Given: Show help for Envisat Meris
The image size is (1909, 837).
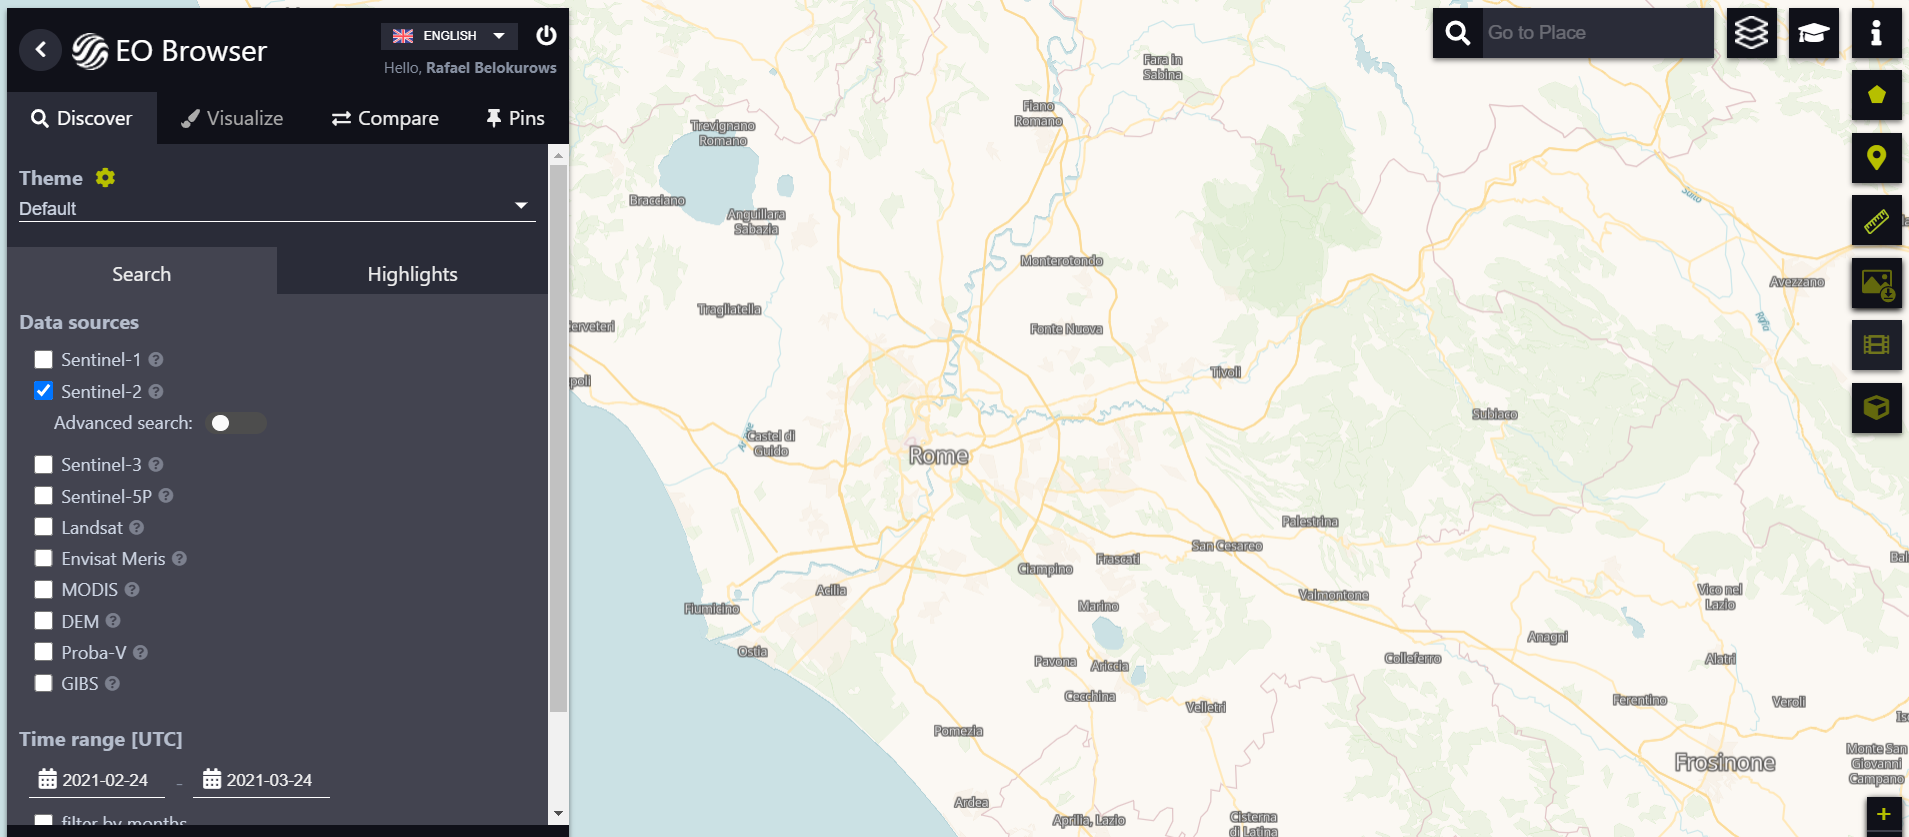Looking at the screenshot, I should click(x=180, y=558).
